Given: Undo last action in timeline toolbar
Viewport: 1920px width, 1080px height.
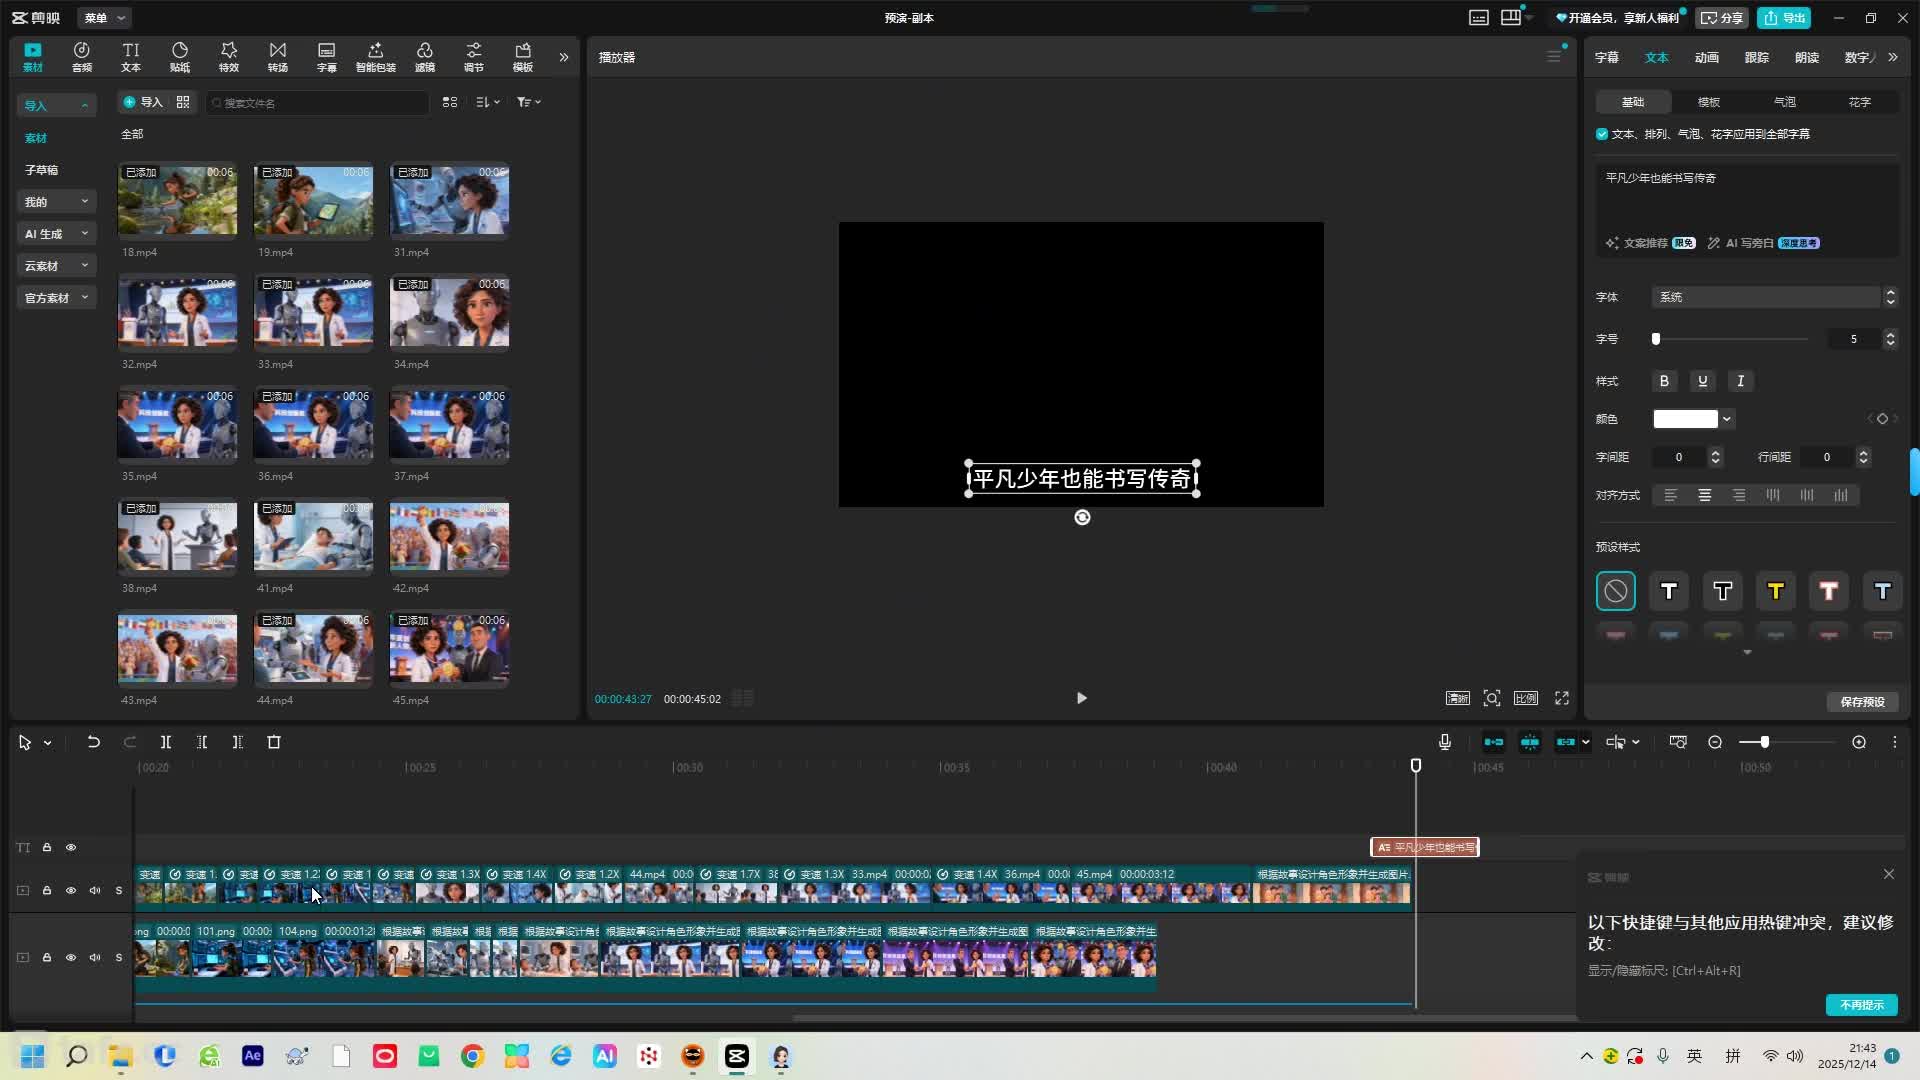Looking at the screenshot, I should 93,742.
